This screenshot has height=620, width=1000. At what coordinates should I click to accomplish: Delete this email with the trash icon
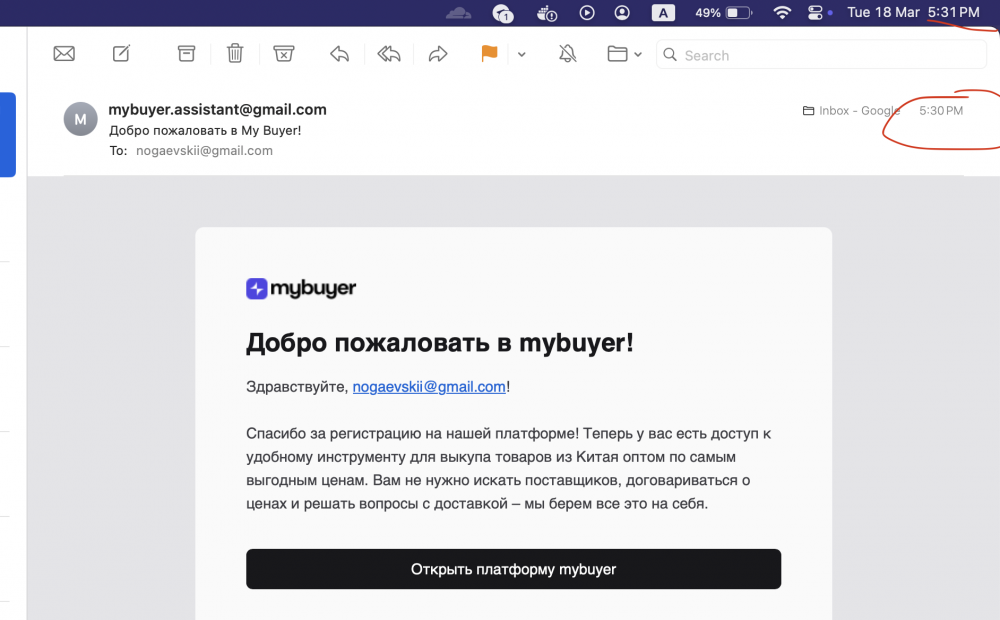(x=235, y=54)
